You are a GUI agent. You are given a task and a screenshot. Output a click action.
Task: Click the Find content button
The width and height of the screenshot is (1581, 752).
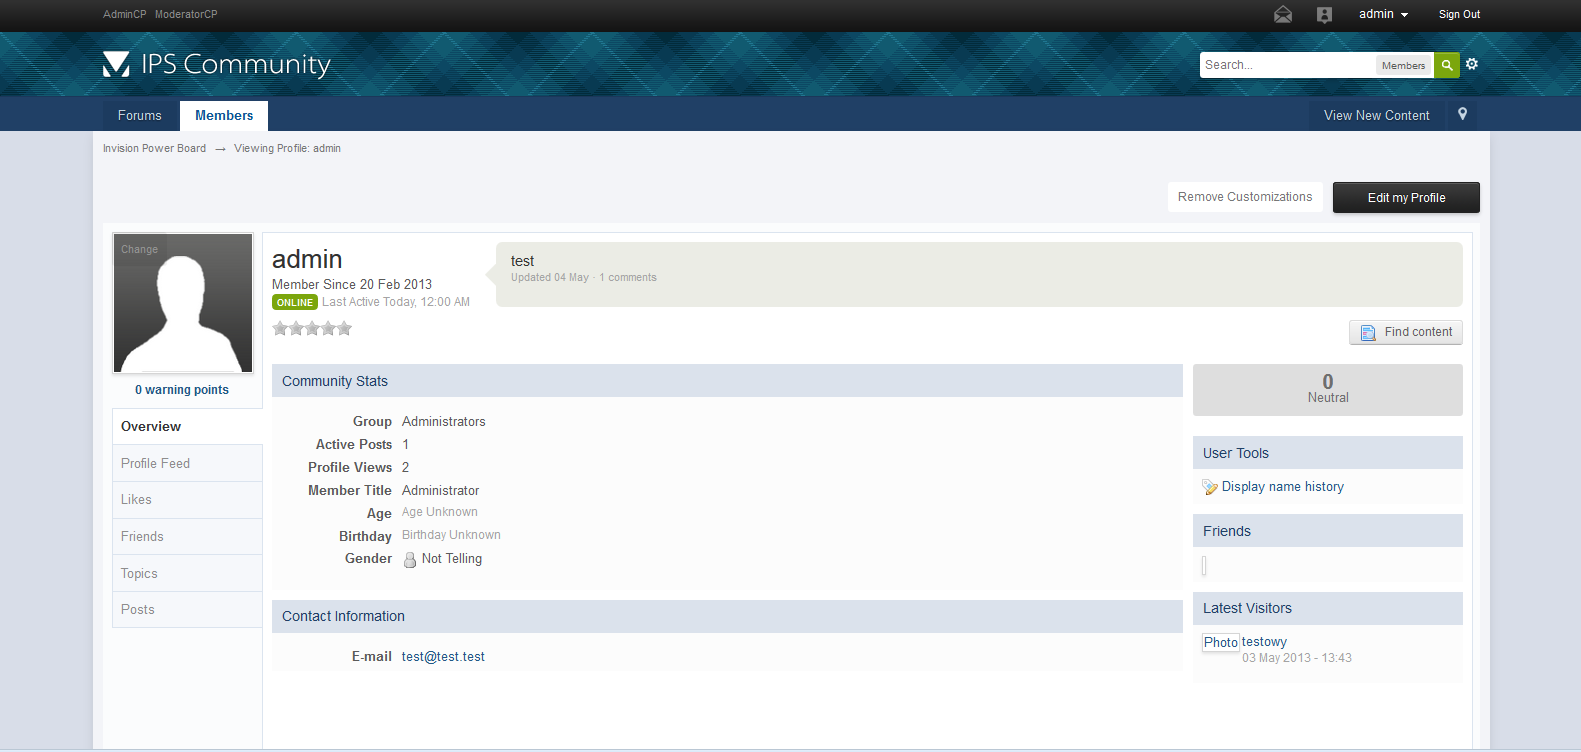click(1406, 332)
